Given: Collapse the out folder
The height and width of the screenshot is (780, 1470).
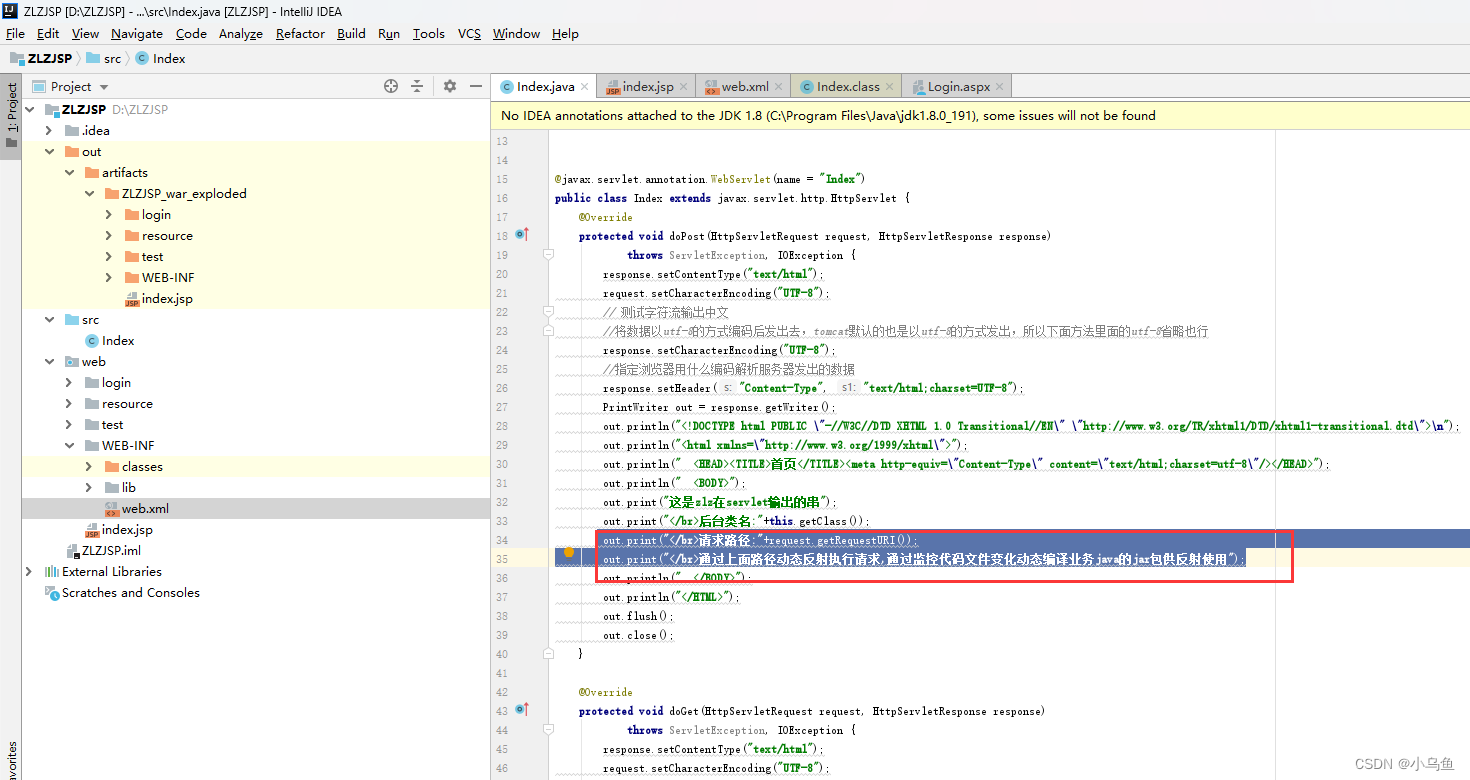Looking at the screenshot, I should click(49, 151).
